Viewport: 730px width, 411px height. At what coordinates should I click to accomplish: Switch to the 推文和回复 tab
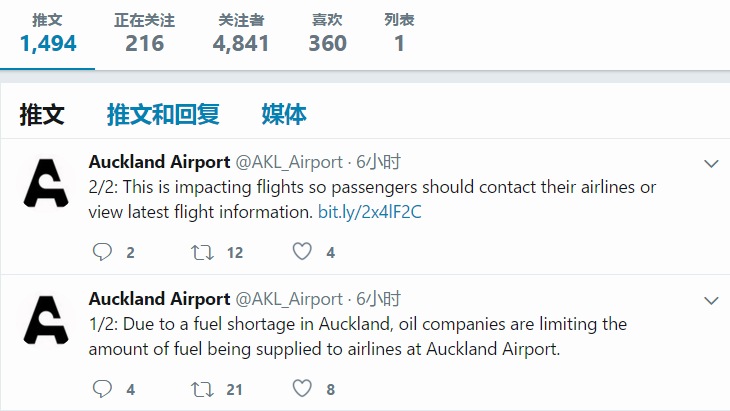[x=163, y=114]
